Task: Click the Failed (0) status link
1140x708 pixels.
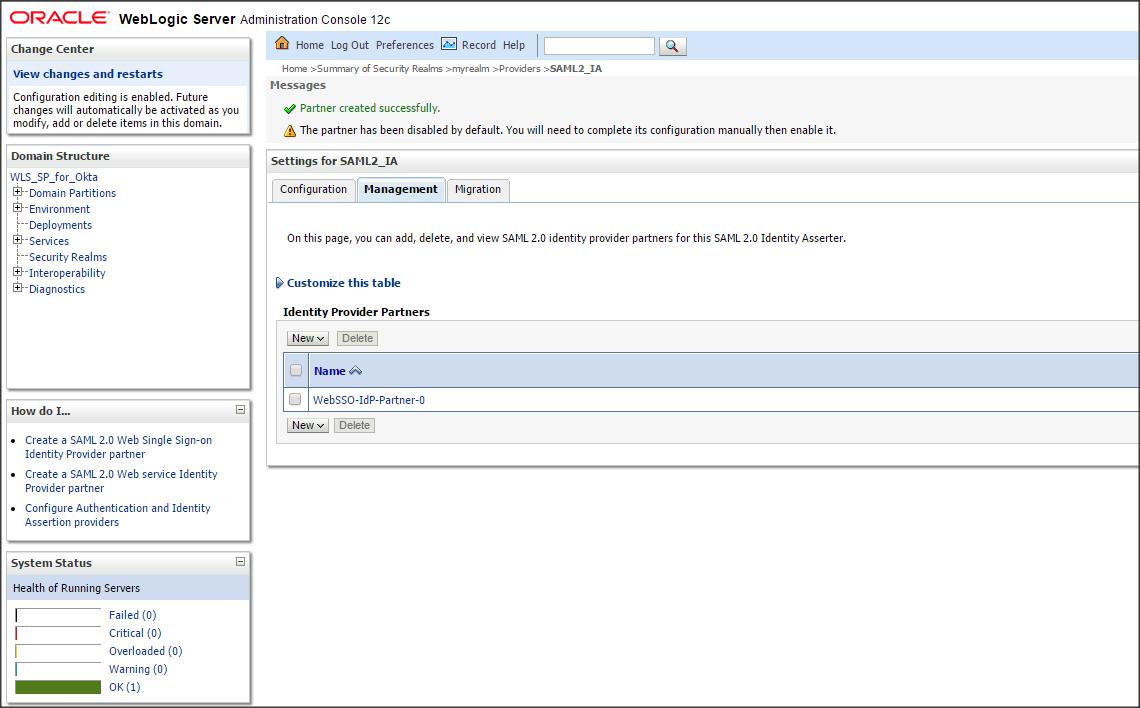Action: [x=132, y=615]
